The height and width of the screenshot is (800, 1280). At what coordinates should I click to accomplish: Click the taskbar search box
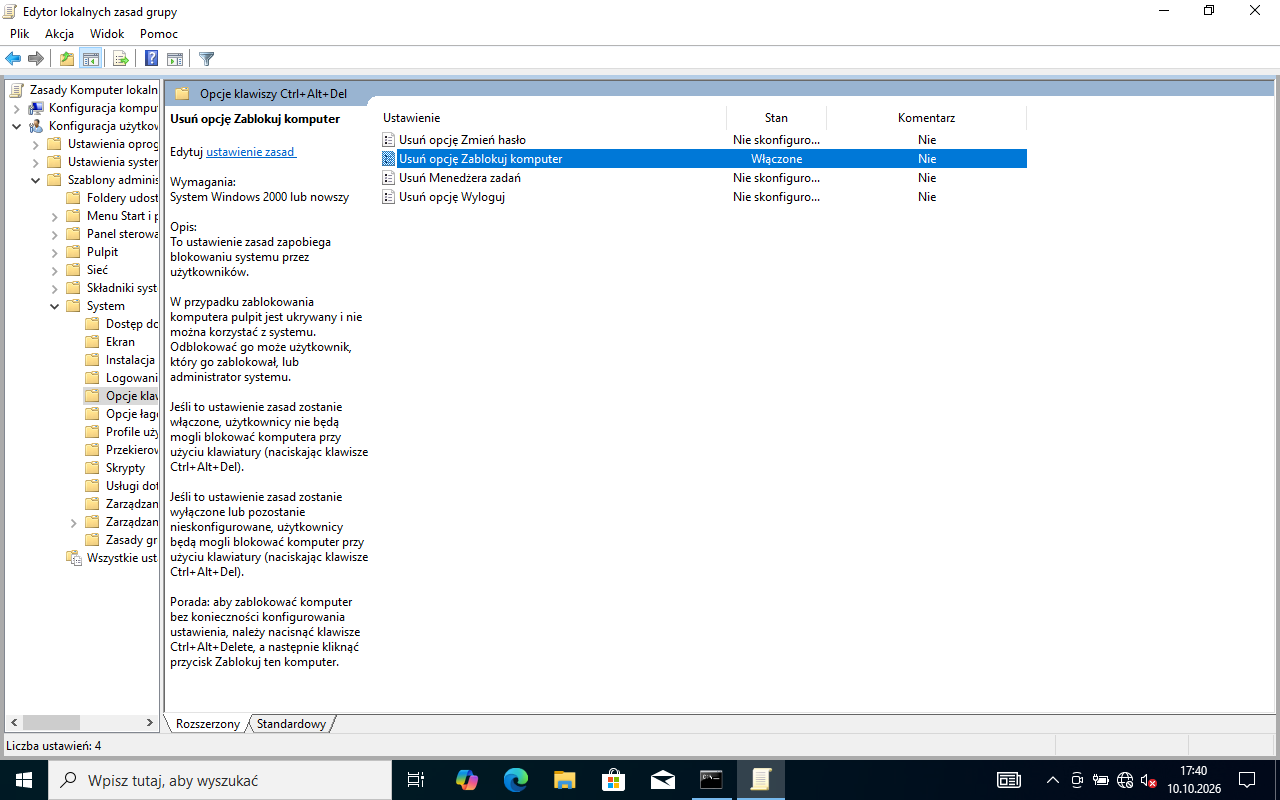[x=219, y=780]
